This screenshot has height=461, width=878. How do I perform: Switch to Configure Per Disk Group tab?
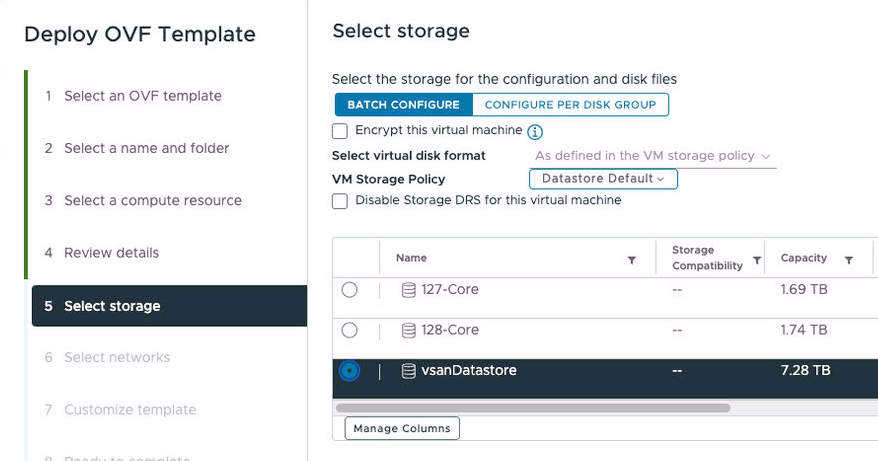[x=571, y=105]
